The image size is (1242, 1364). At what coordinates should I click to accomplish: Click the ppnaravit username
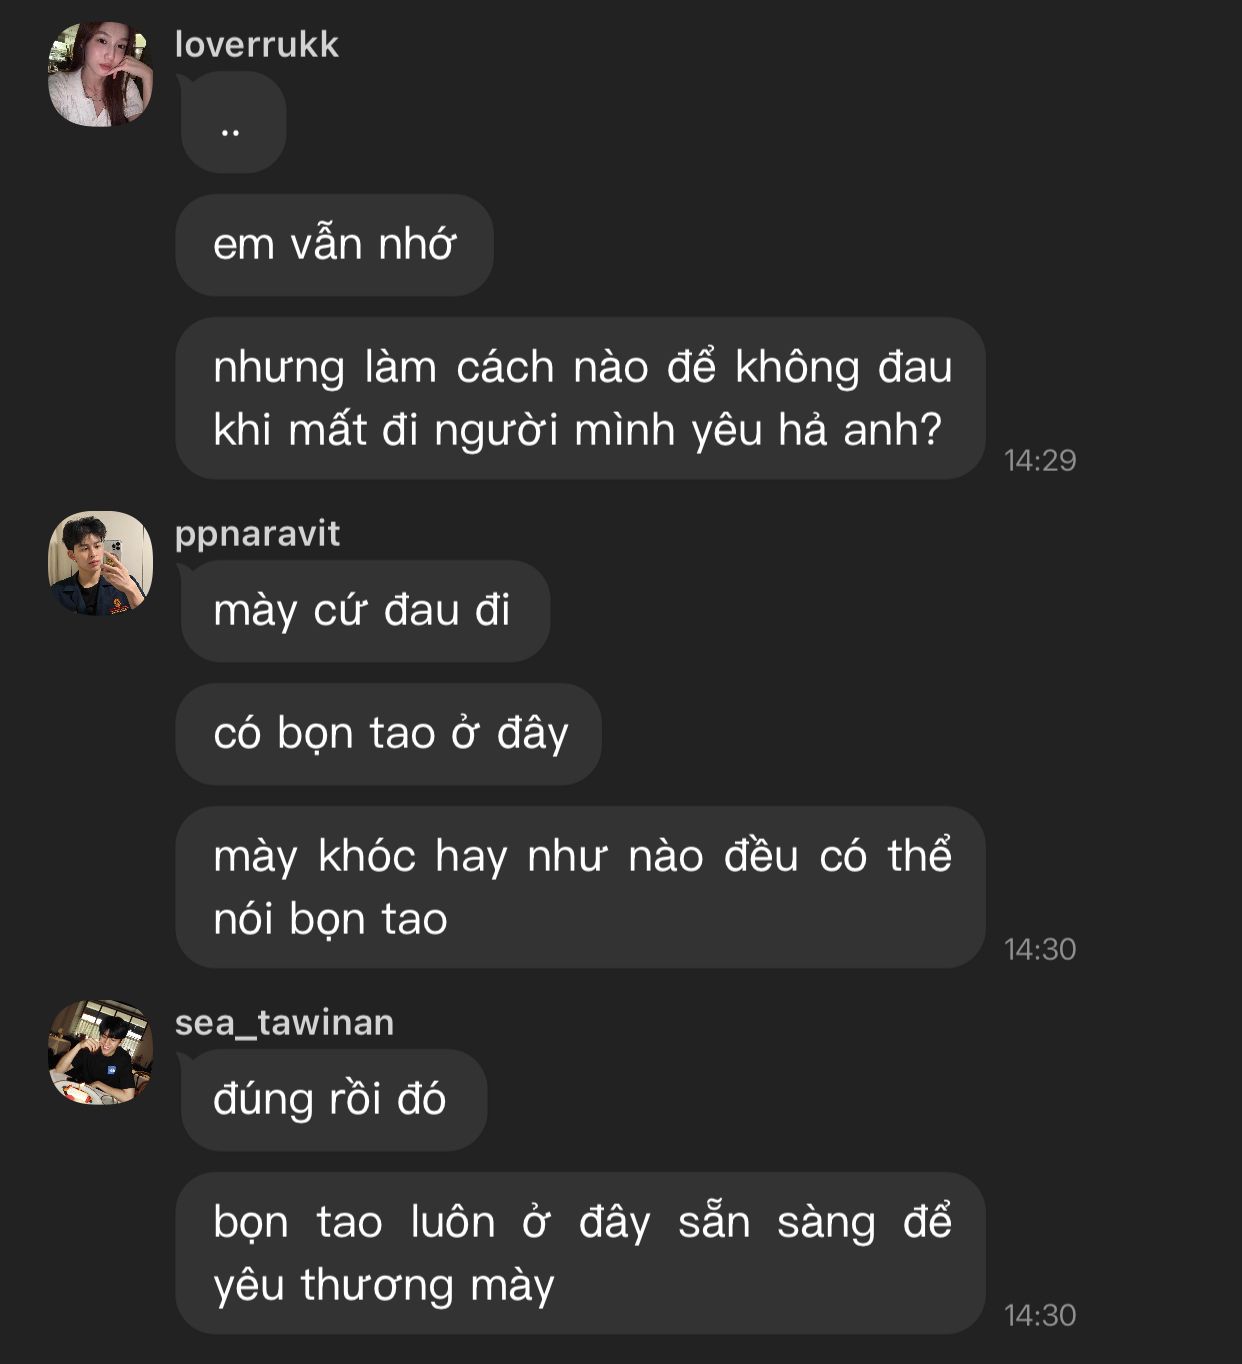coord(257,534)
